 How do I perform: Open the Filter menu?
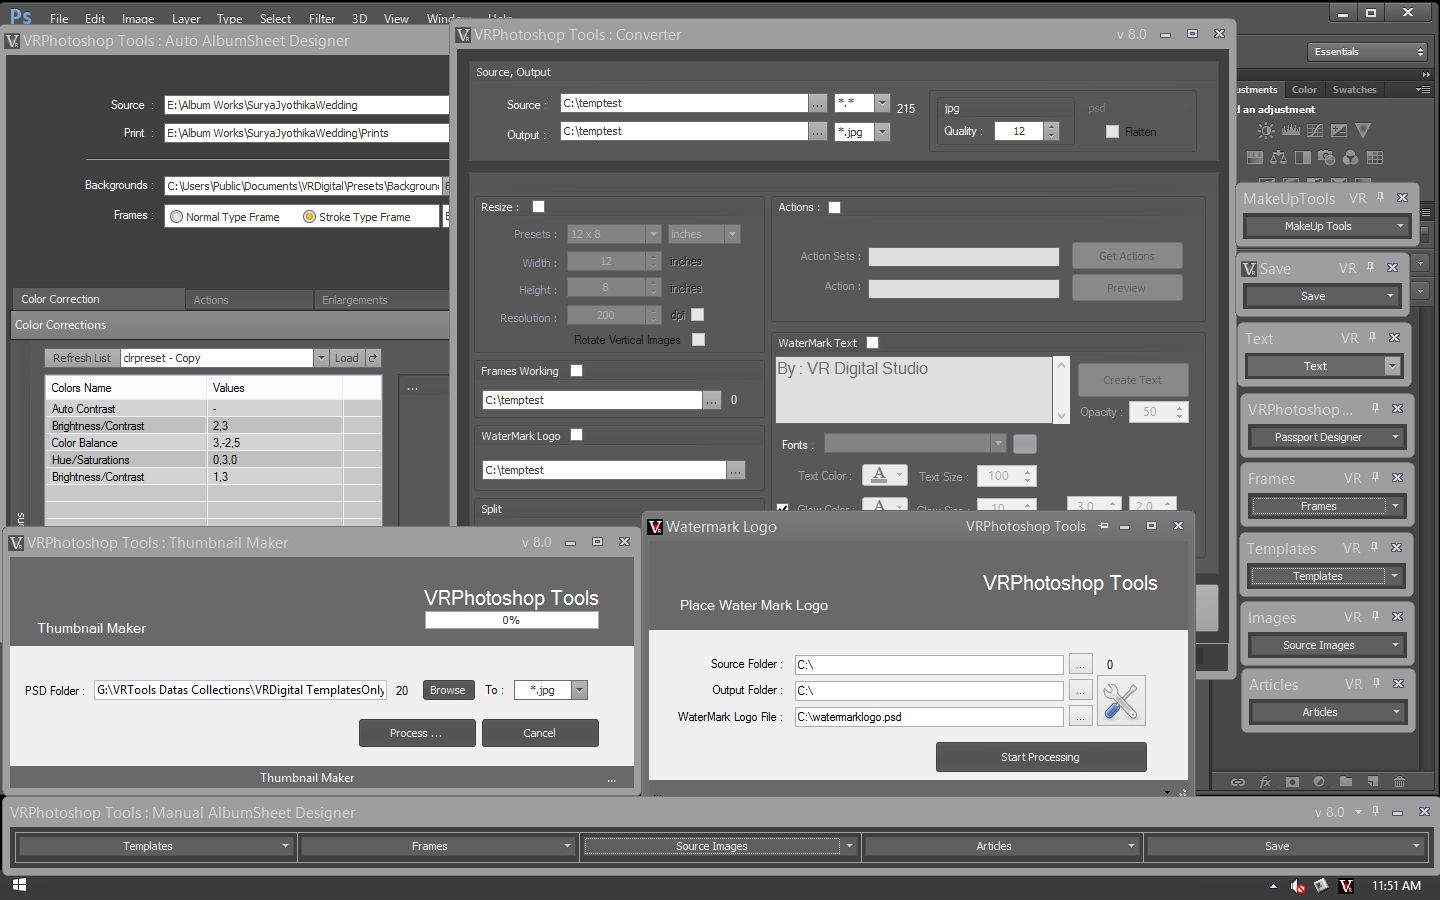322,18
